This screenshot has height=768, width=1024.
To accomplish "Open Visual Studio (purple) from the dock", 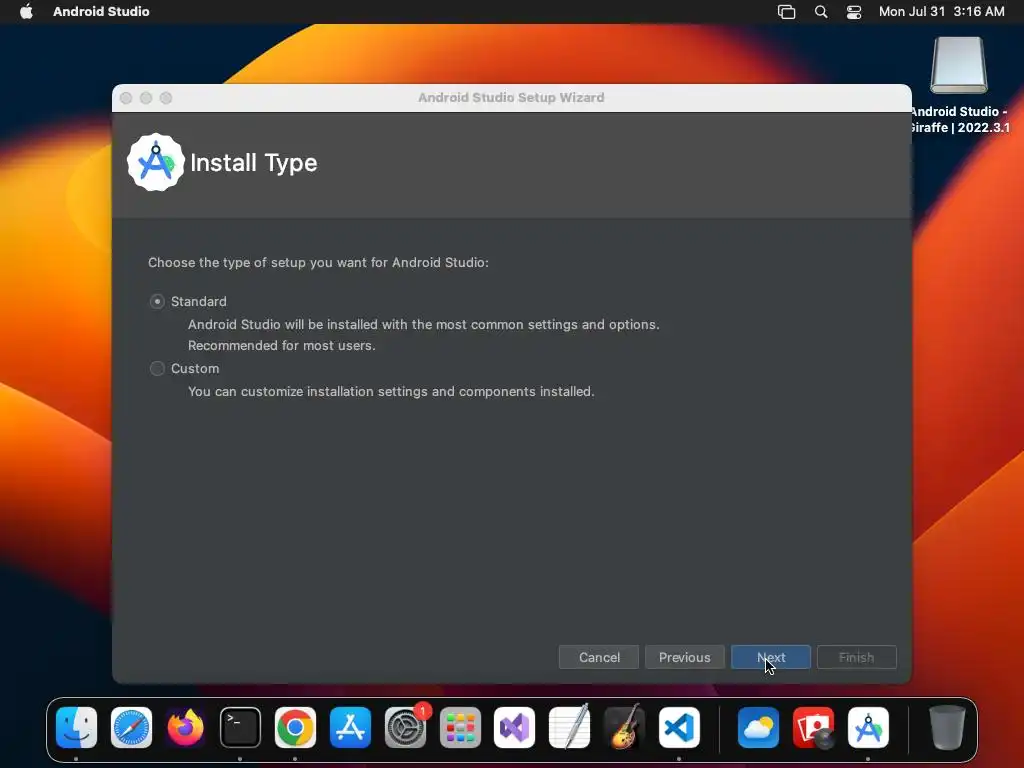I will [x=515, y=728].
